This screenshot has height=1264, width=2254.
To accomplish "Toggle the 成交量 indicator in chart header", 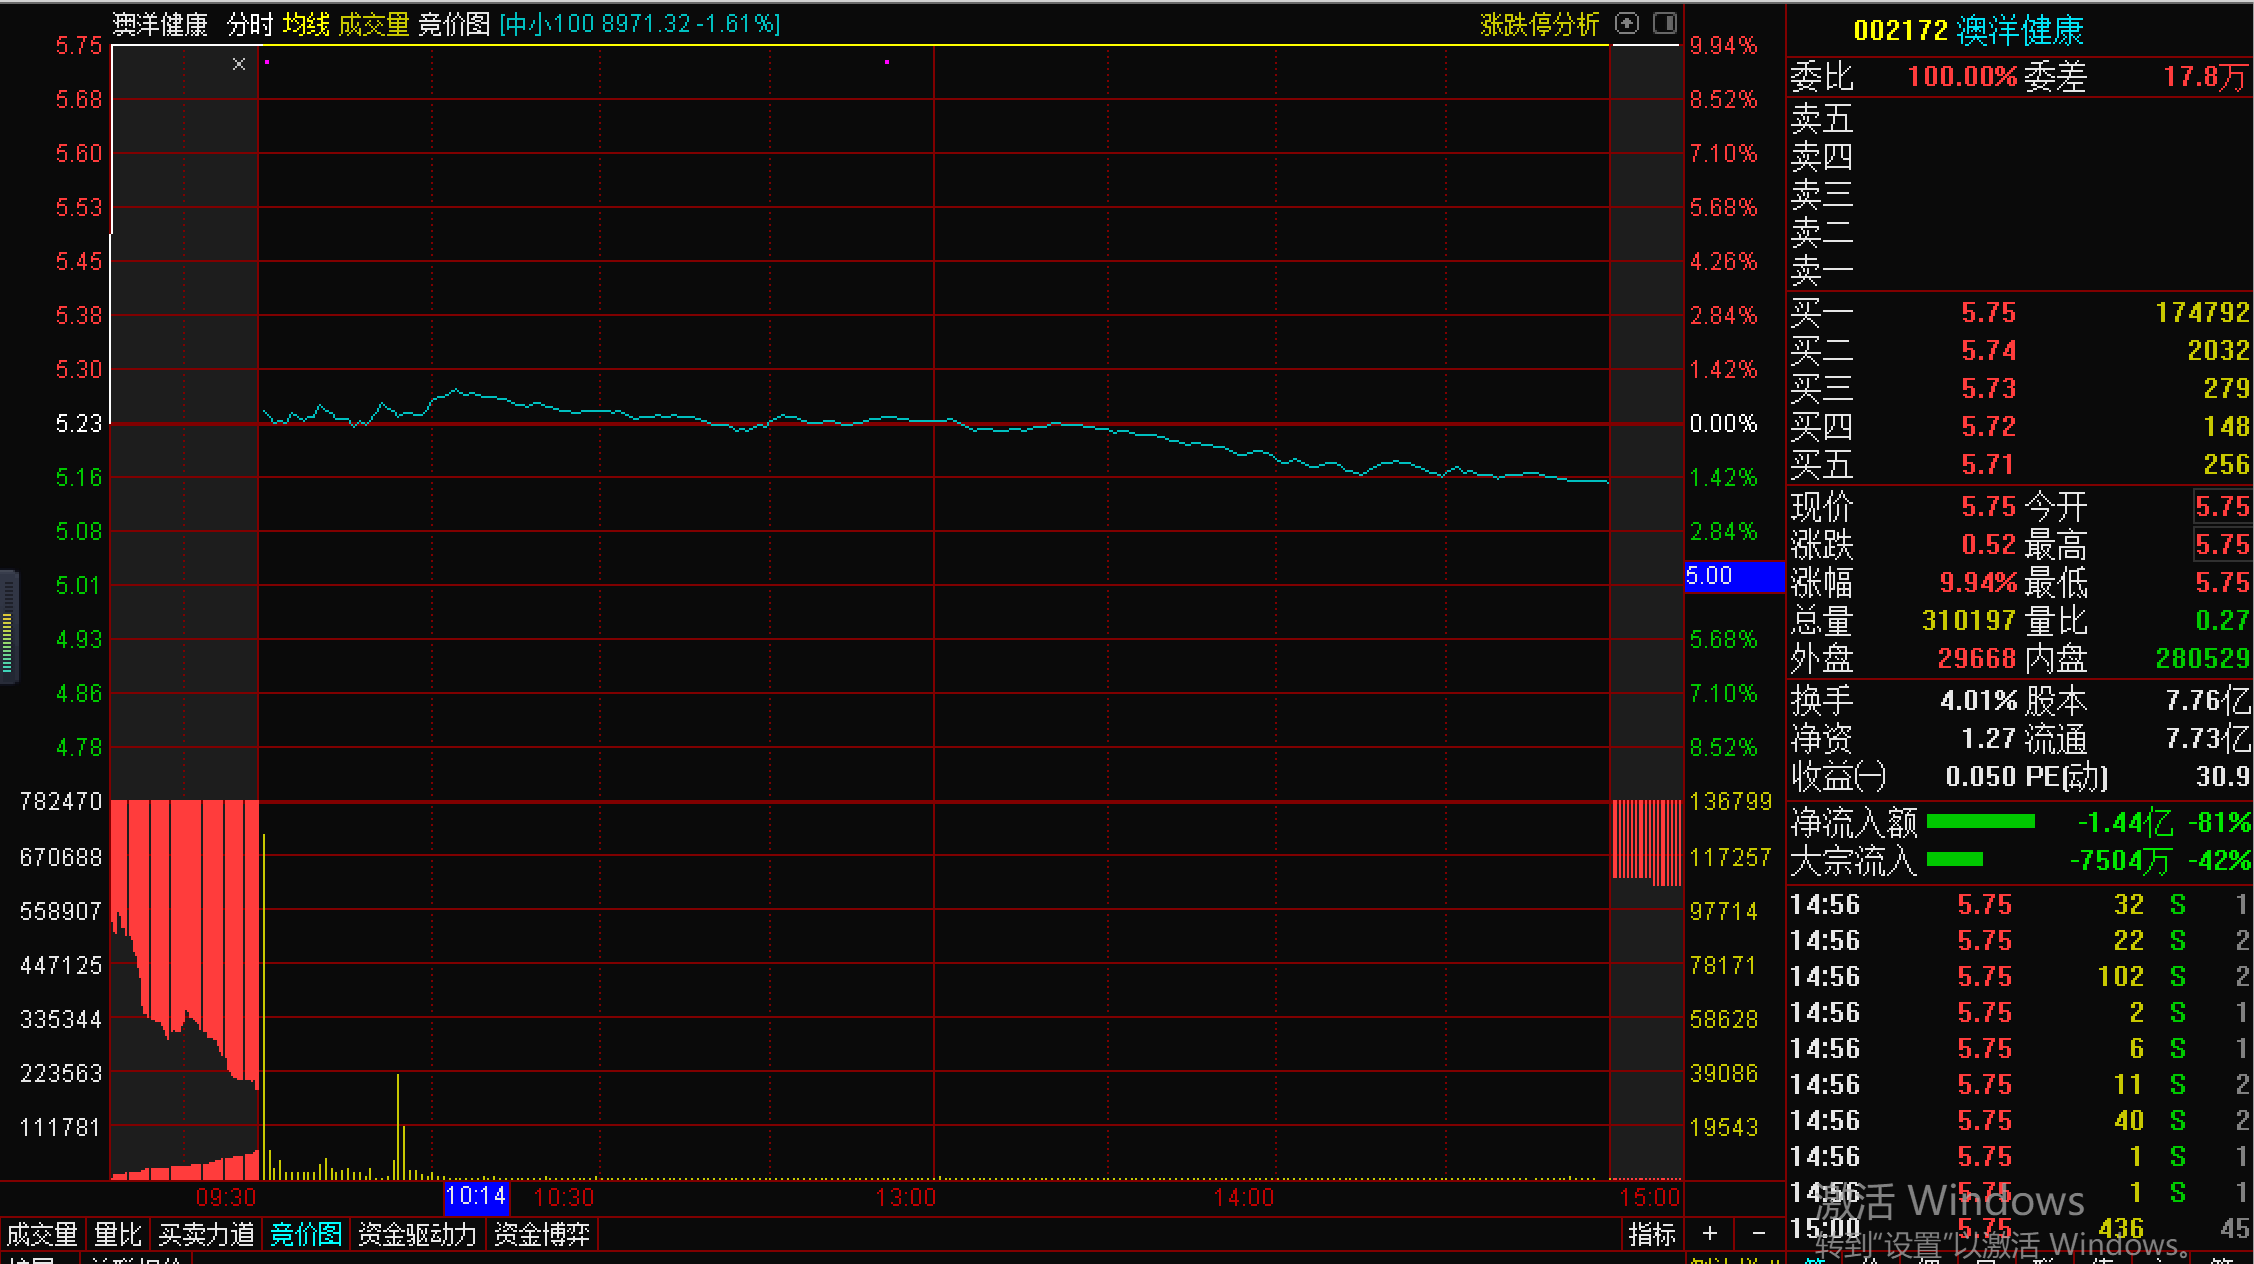I will click(373, 24).
